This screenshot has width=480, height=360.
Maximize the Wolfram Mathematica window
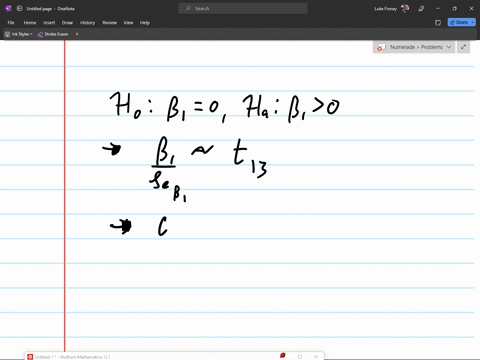click(x=300, y=357)
